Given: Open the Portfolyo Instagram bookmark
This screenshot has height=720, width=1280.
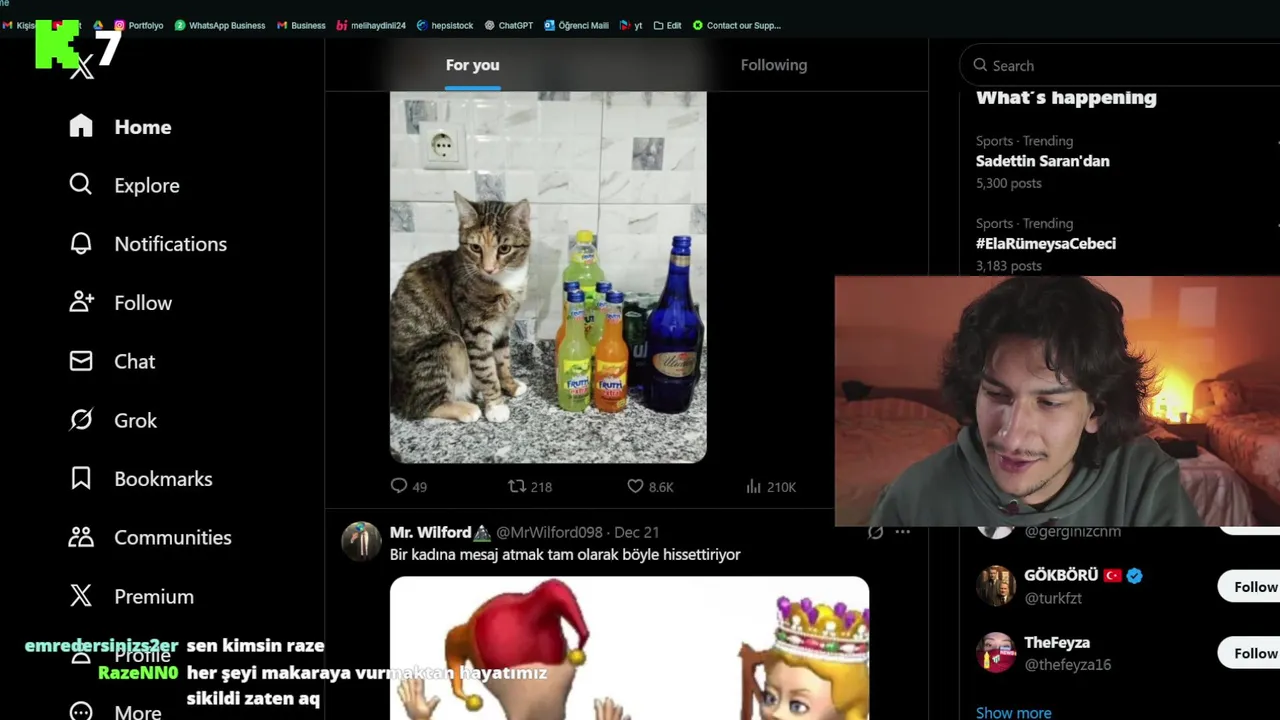Looking at the screenshot, I should pos(138,25).
